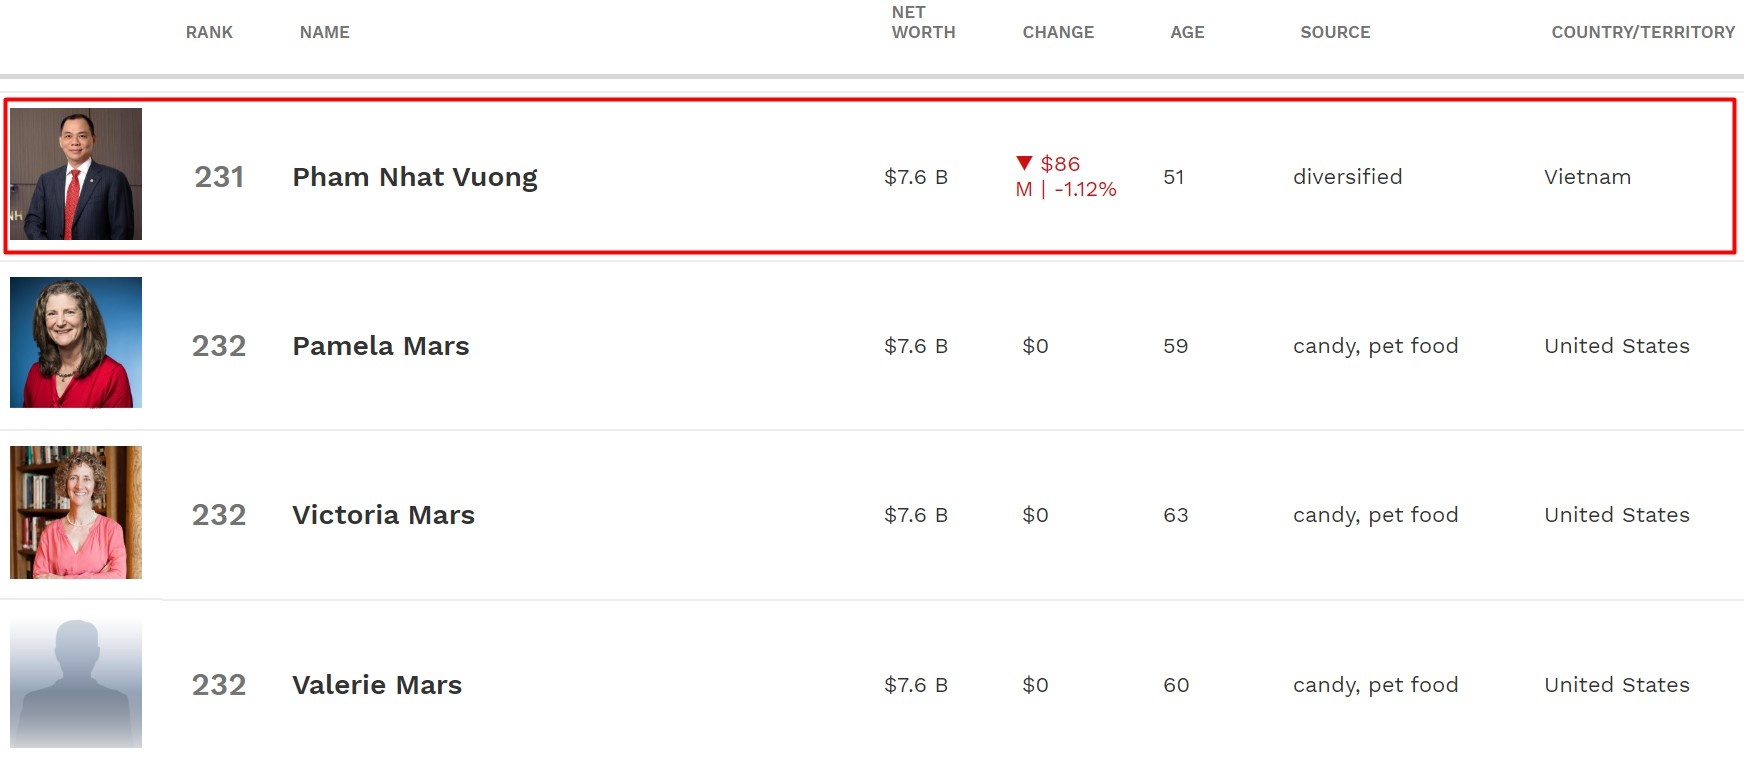Click the CHANGE column header
Screen dimensions: 1744x768
[1058, 32]
